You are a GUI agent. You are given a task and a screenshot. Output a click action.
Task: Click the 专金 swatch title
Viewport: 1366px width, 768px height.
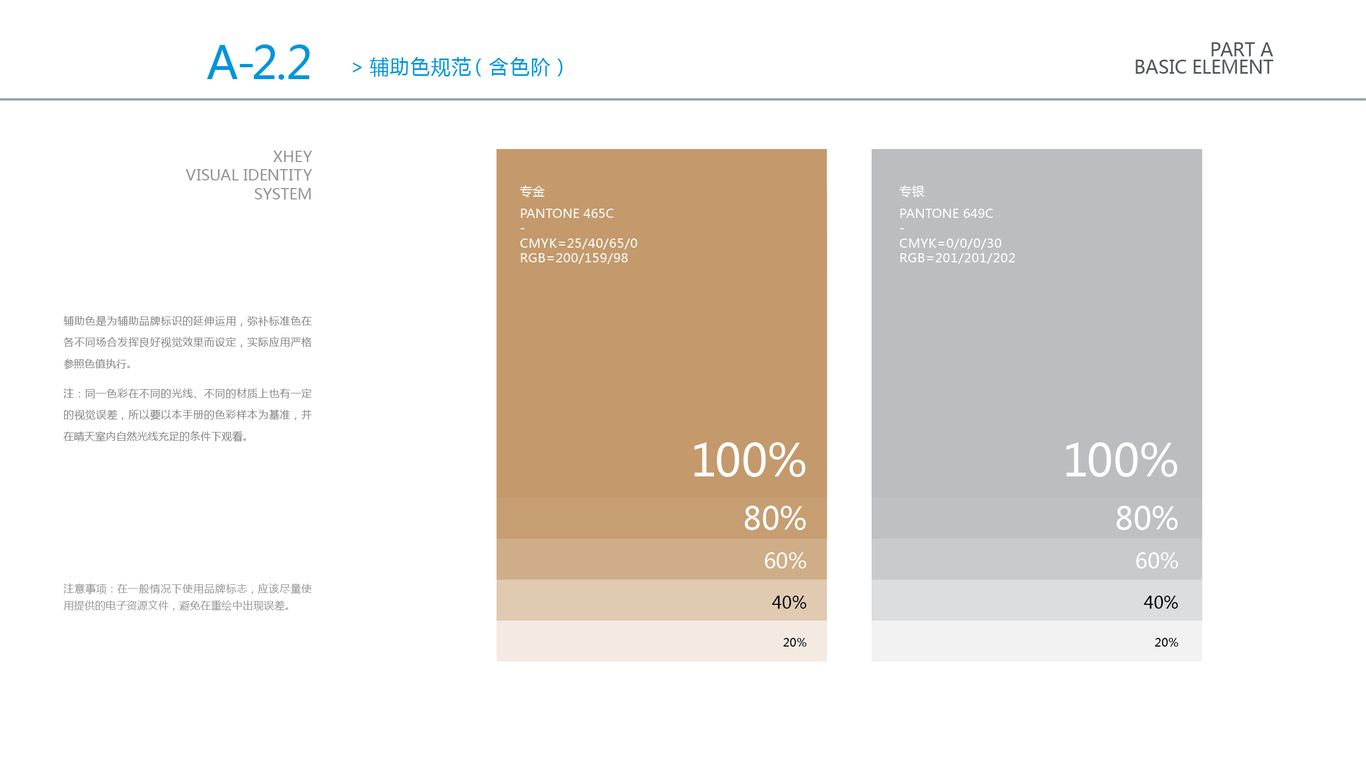click(532, 191)
